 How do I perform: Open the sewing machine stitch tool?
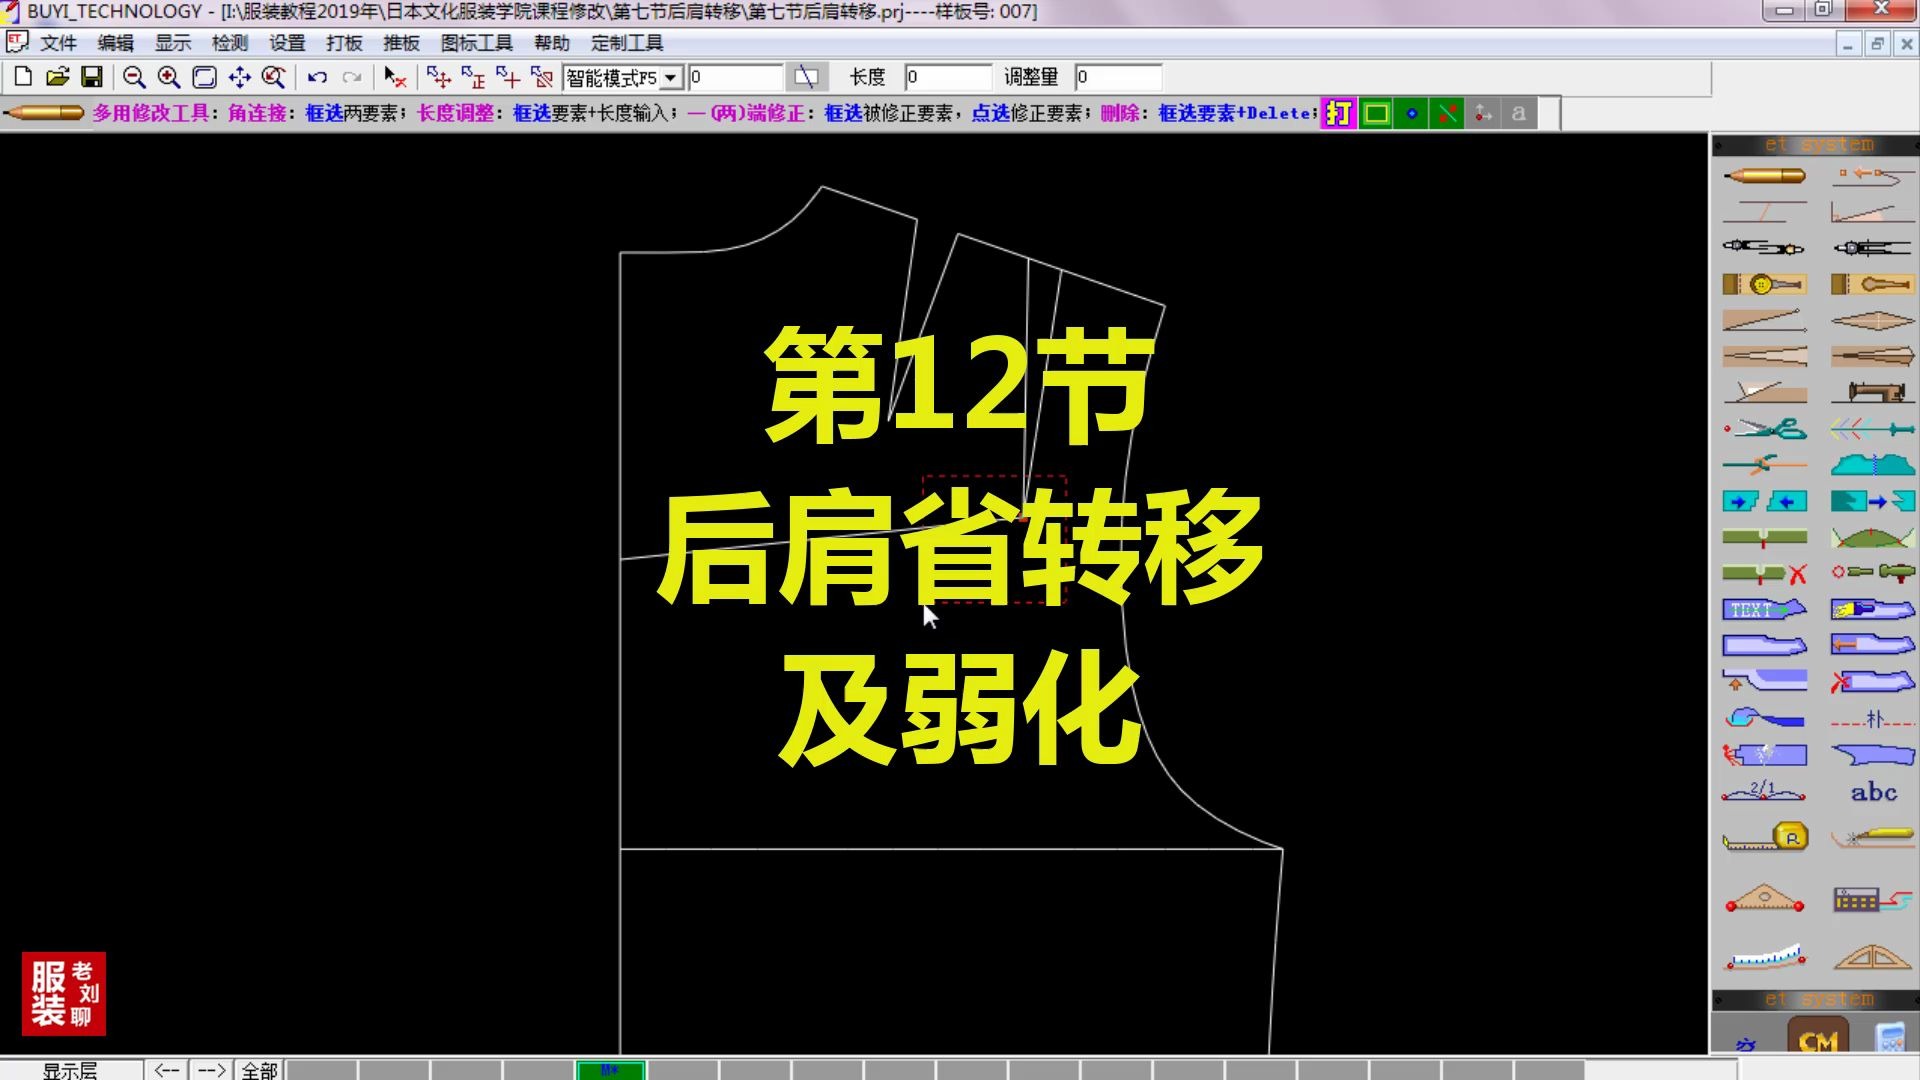(x=1875, y=389)
